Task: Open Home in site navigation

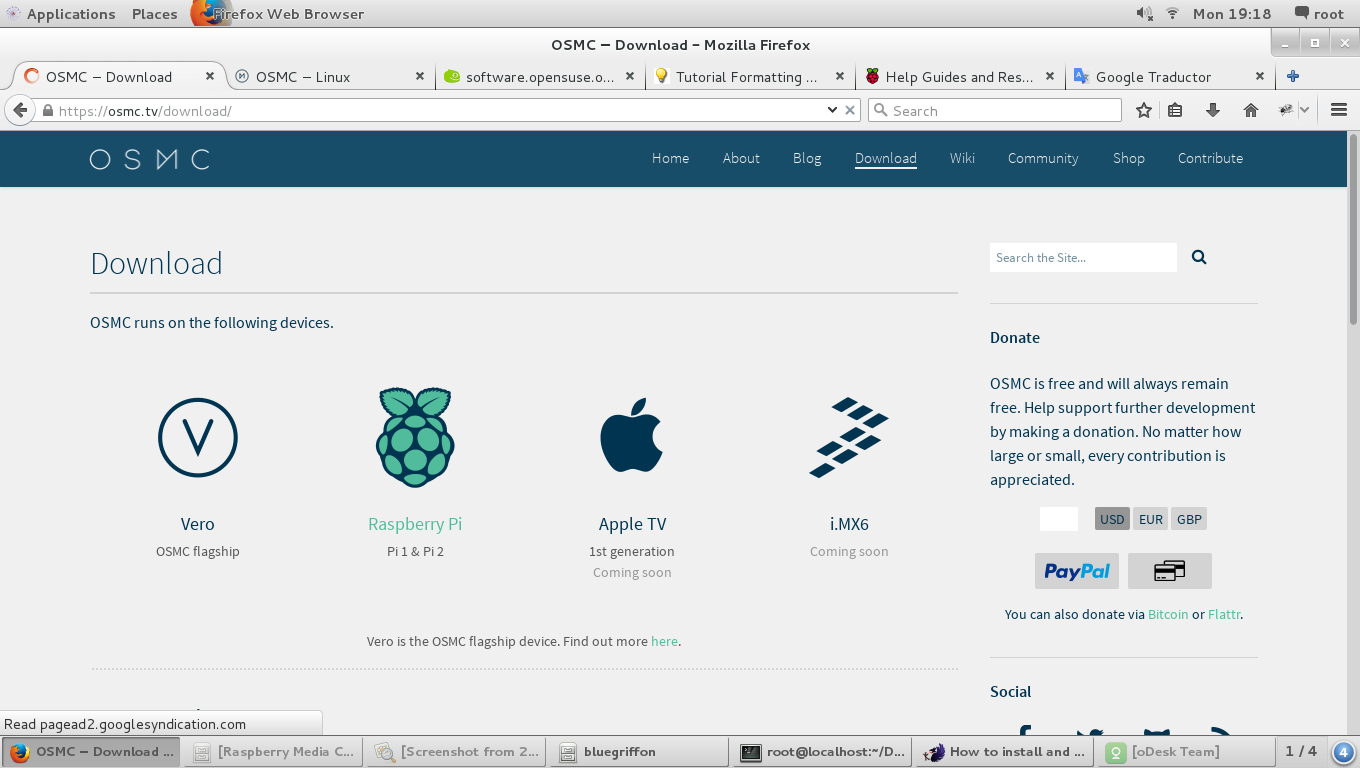Action: [x=670, y=158]
